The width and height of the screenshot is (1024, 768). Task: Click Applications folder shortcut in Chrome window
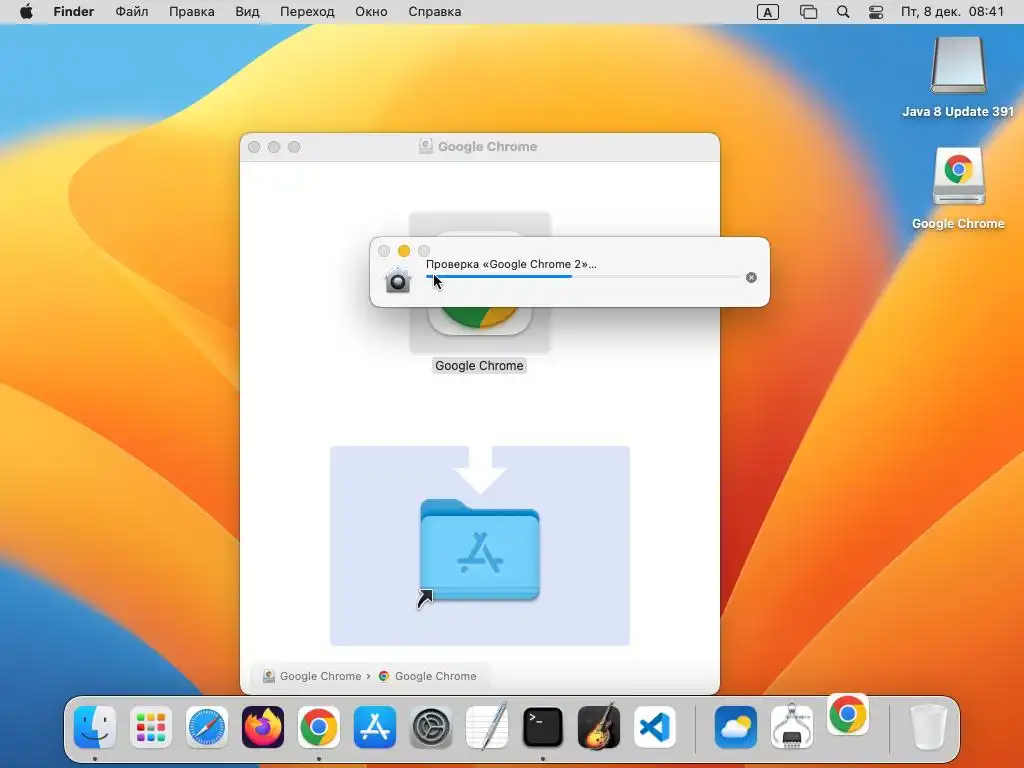pyautogui.click(x=480, y=551)
